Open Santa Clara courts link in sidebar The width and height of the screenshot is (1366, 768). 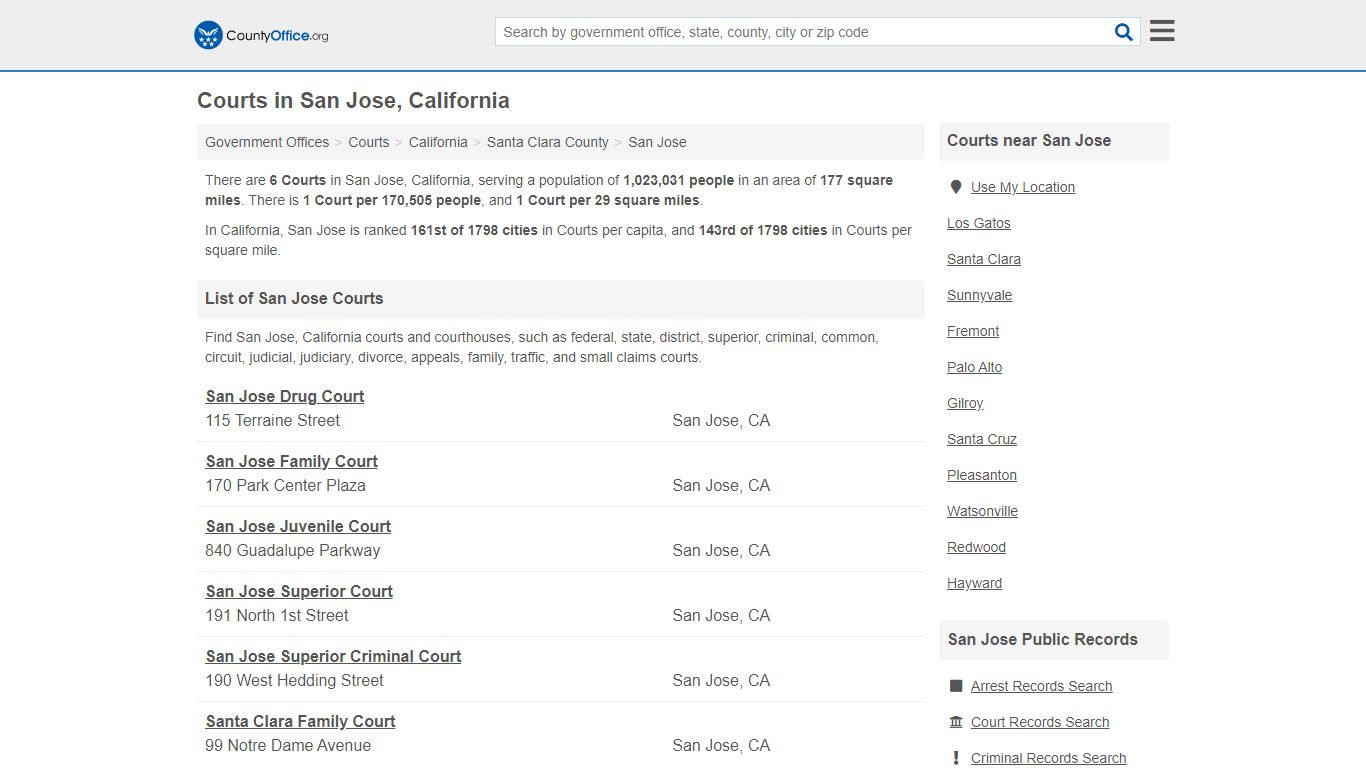click(x=984, y=259)
